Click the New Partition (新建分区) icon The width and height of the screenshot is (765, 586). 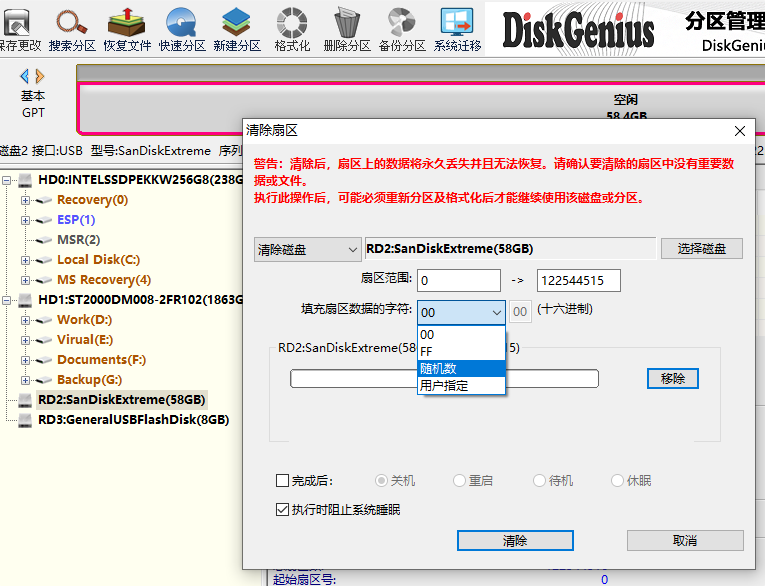[x=236, y=22]
